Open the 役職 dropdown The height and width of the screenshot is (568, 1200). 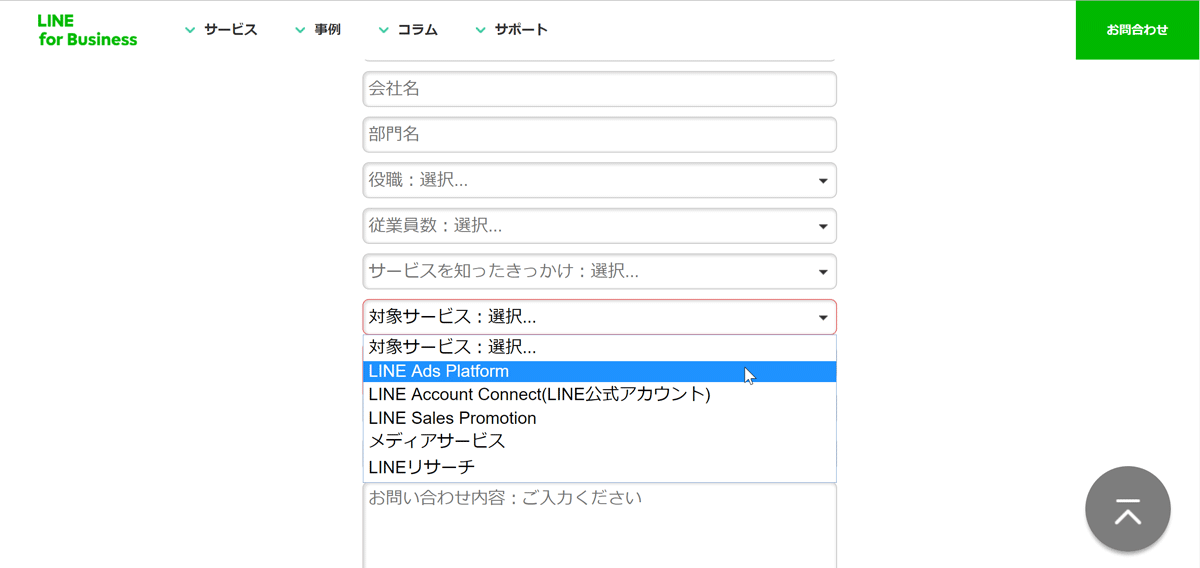pos(600,181)
